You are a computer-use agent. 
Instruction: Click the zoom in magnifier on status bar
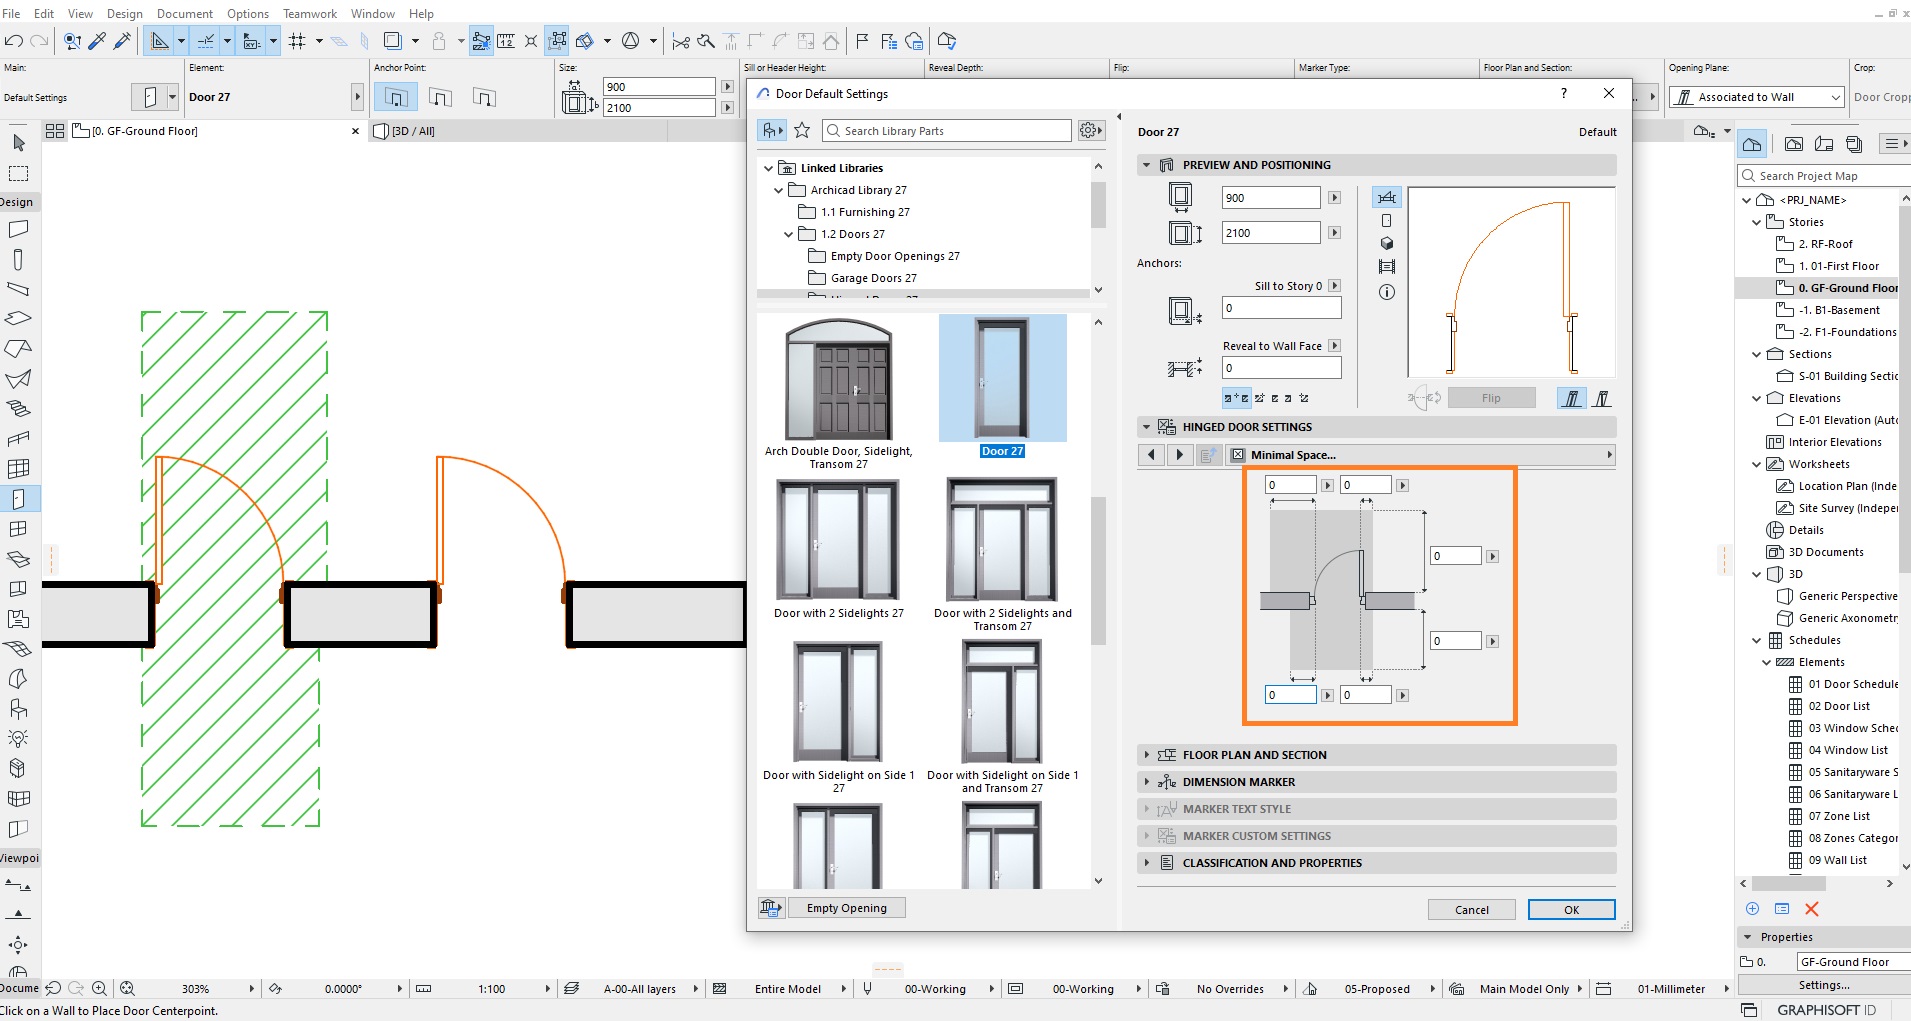(x=99, y=989)
